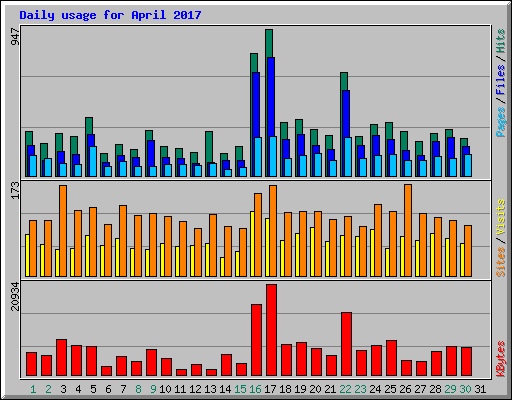512x400 pixels.
Task: Click day 21 on the x-axis
Action: [330, 389]
